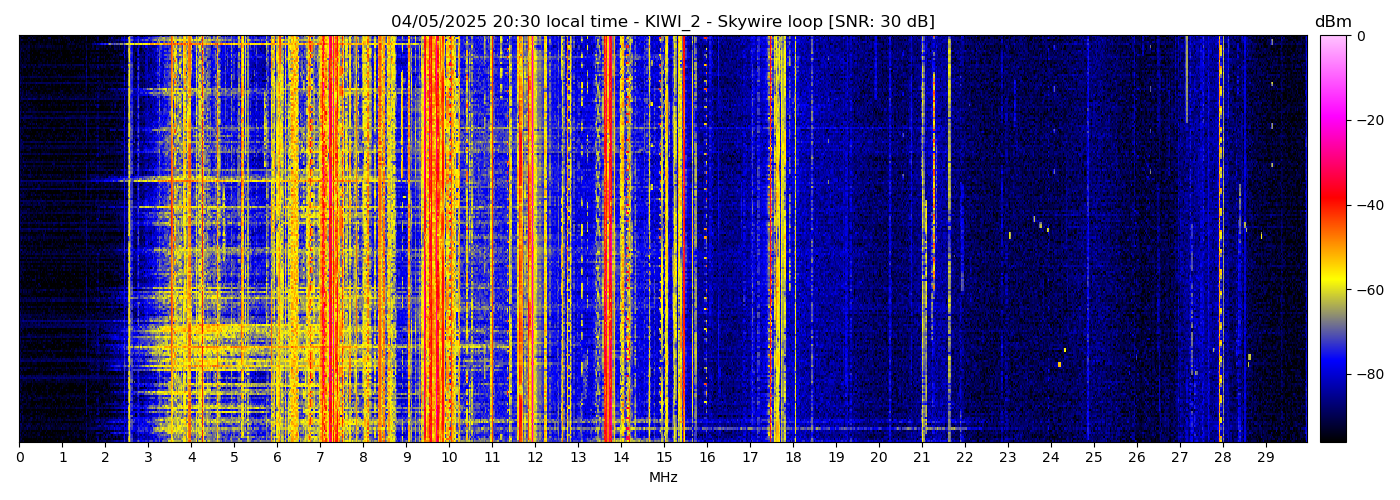The image size is (1400, 500).
Task: Click the 14 MHz tick label
Action: (621, 457)
